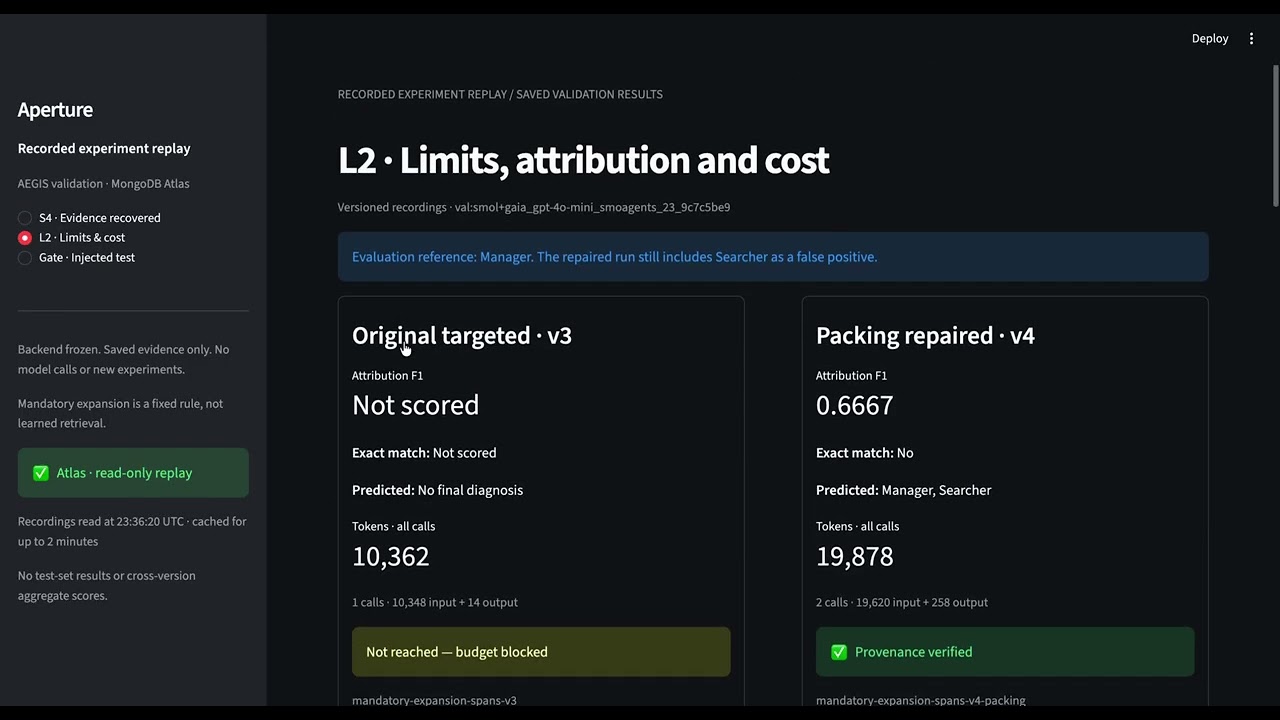This screenshot has width=1280, height=720.
Task: Select Gate · Injected test radio option
Action: click(x=25, y=258)
